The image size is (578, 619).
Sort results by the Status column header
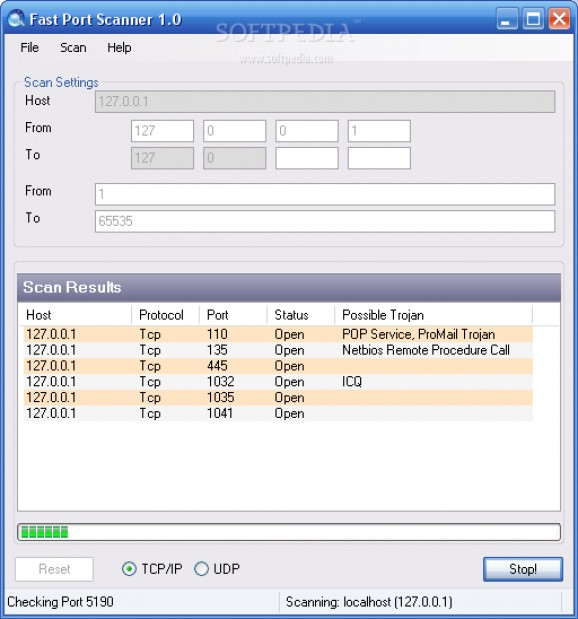click(301, 315)
